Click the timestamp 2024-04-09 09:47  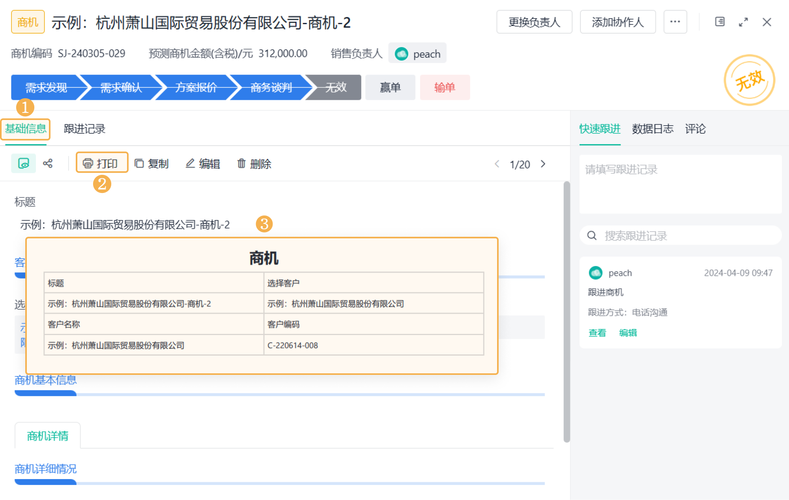738,273
